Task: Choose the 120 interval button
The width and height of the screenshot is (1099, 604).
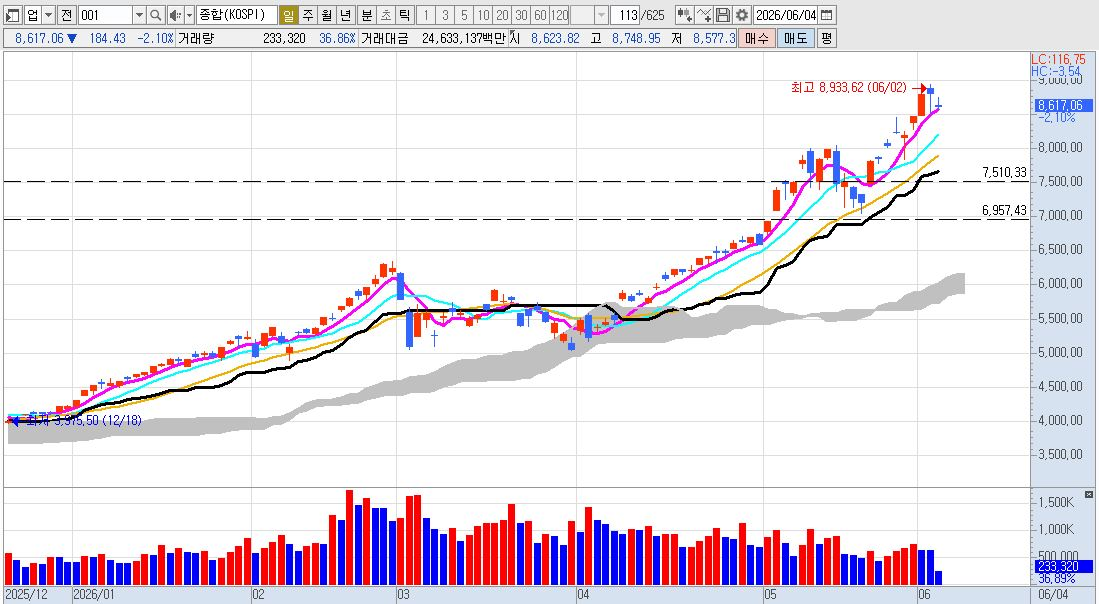Action: (559, 15)
